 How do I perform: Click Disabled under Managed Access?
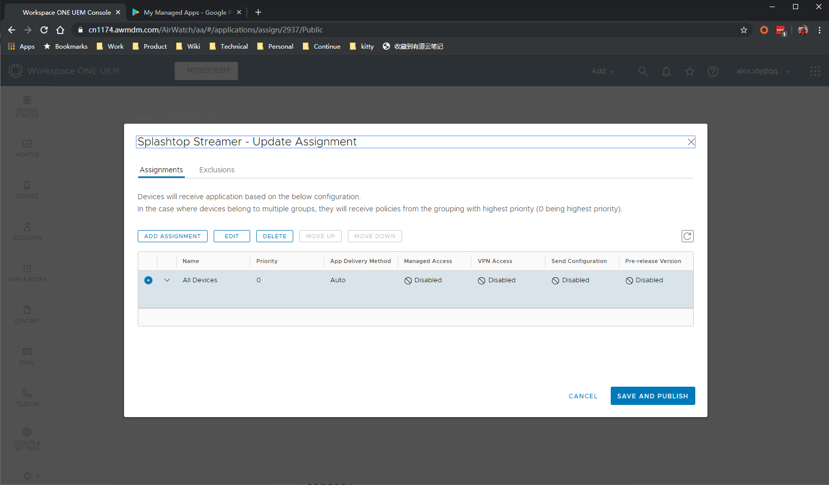coord(423,280)
